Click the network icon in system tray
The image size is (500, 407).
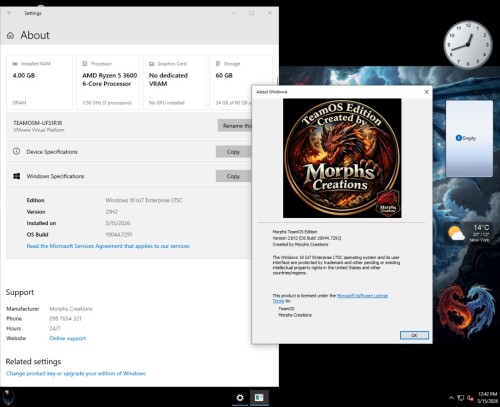461,398
